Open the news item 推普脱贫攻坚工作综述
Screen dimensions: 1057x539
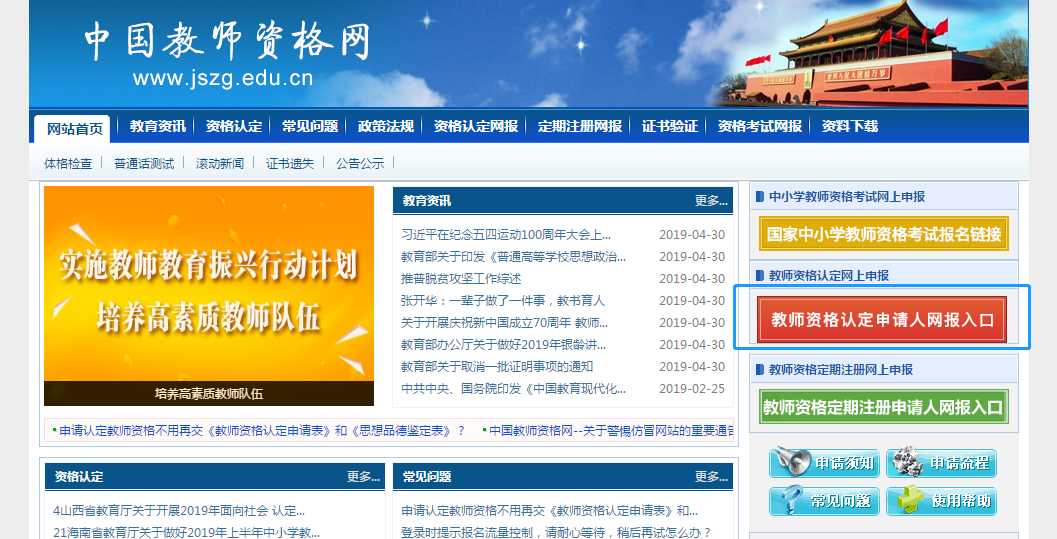(461, 279)
